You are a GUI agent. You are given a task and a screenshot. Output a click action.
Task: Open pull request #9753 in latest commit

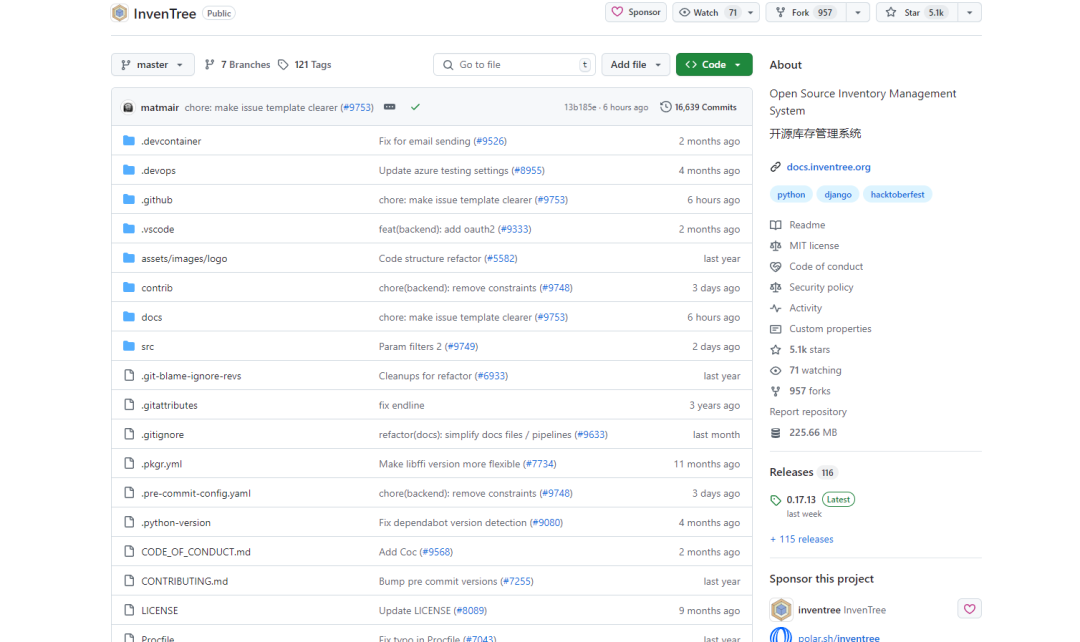pyautogui.click(x=358, y=107)
